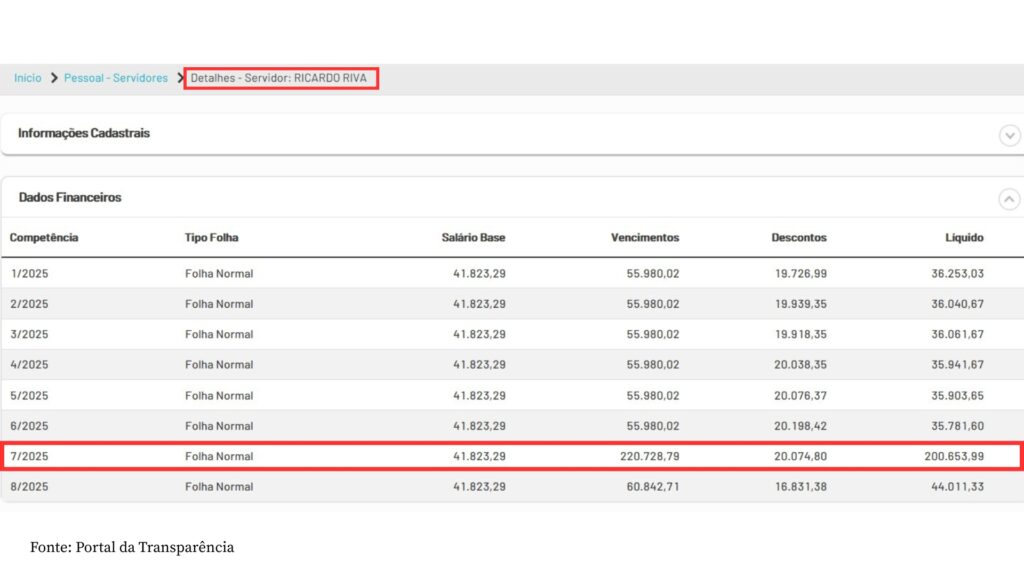This screenshot has height=576, width=1024.
Task: Select the 200.653,99 líquido value
Action: pos(953,457)
